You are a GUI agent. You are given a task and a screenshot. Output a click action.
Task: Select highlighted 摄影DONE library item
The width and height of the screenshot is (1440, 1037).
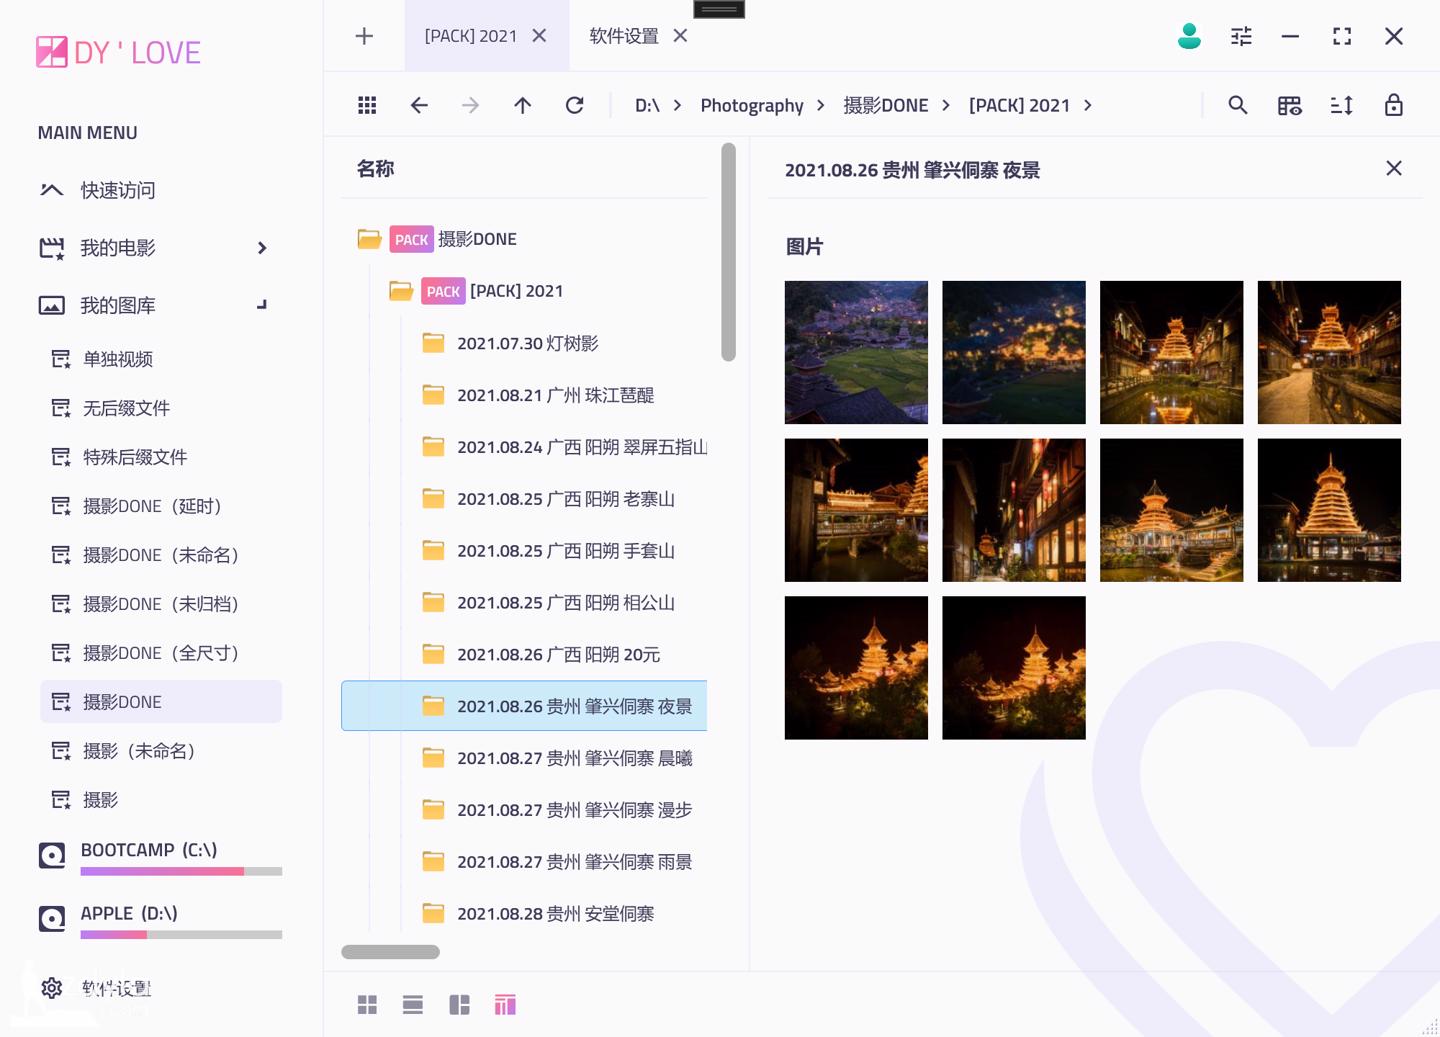click(x=161, y=702)
